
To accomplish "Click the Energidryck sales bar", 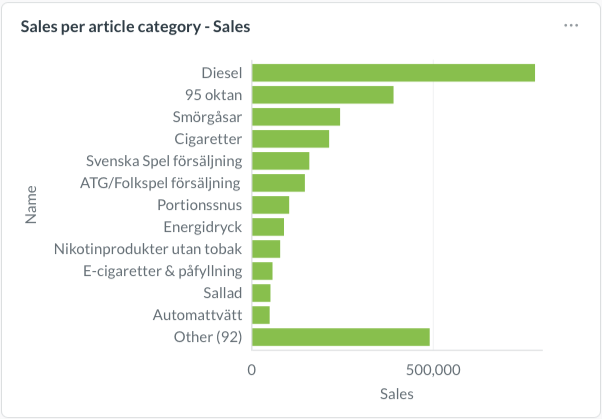I will coord(268,227).
